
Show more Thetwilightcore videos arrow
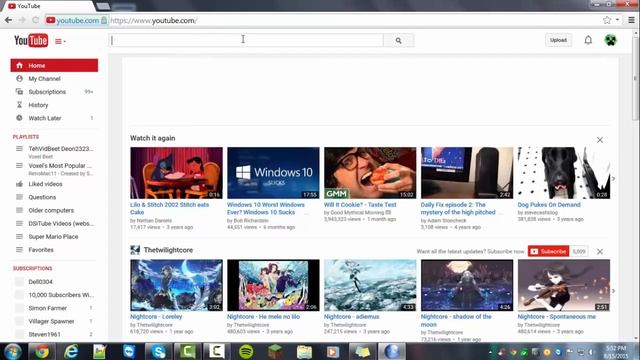click(613, 291)
